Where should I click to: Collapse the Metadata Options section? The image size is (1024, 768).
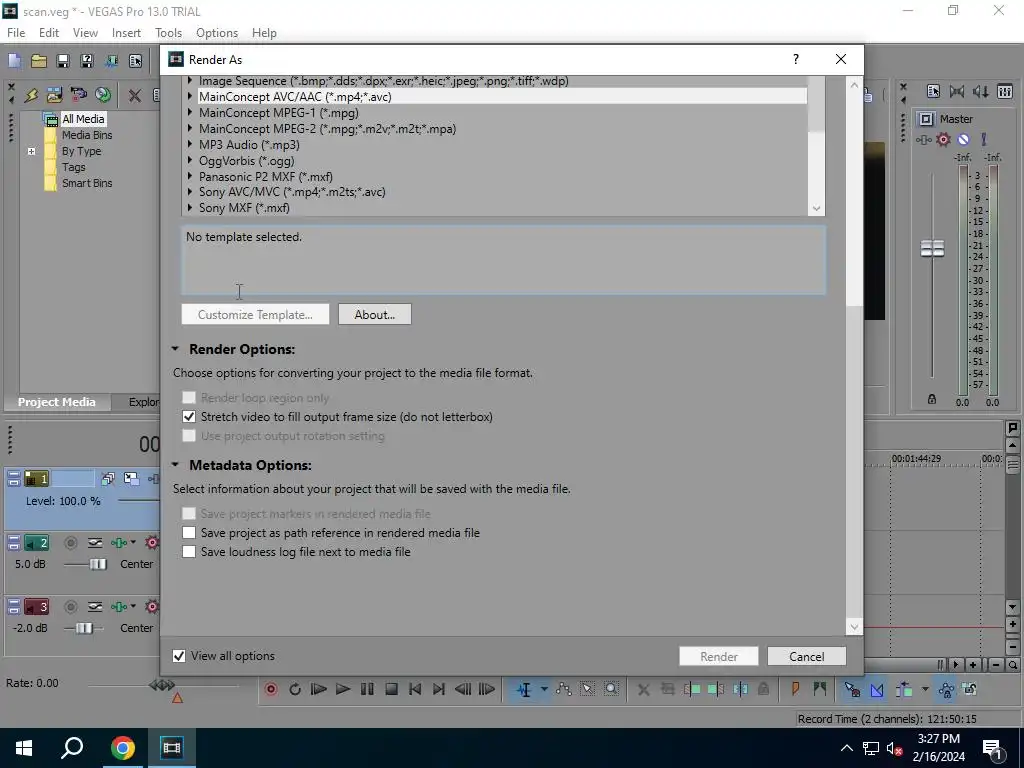point(176,465)
